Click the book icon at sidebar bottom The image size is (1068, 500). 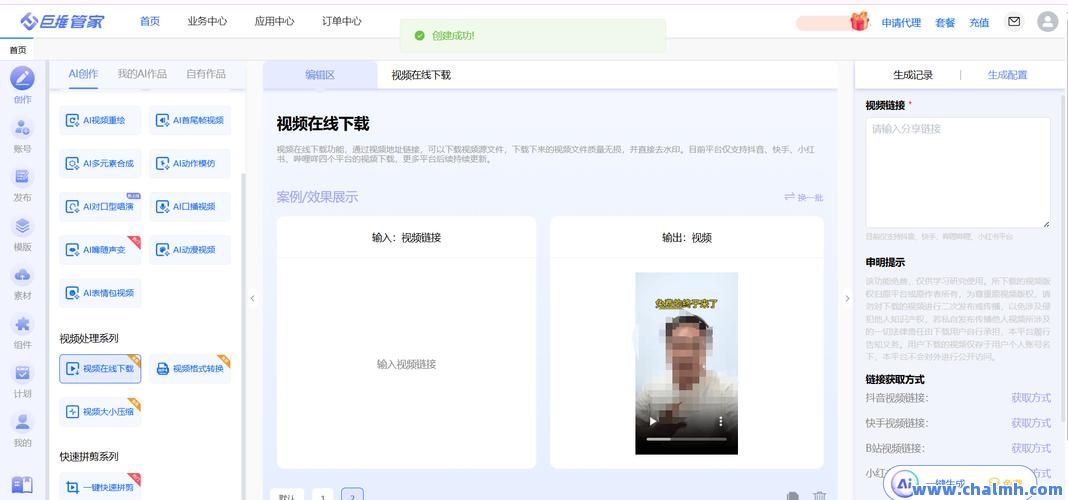click(22, 484)
